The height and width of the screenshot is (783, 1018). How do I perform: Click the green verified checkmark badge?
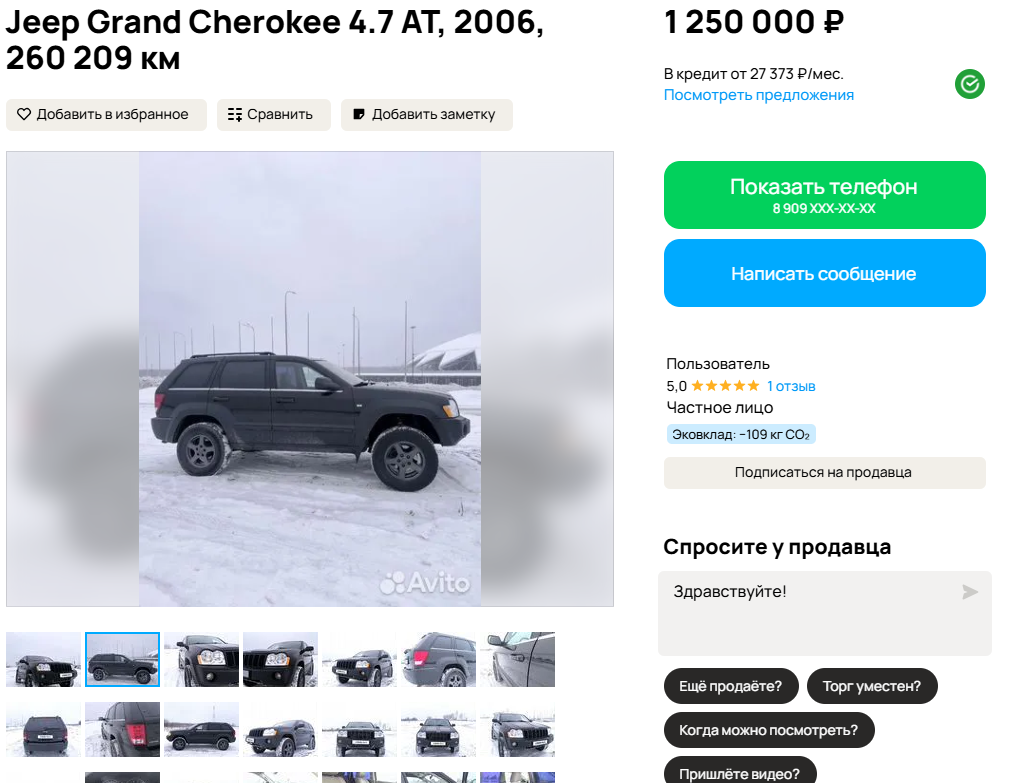969,84
